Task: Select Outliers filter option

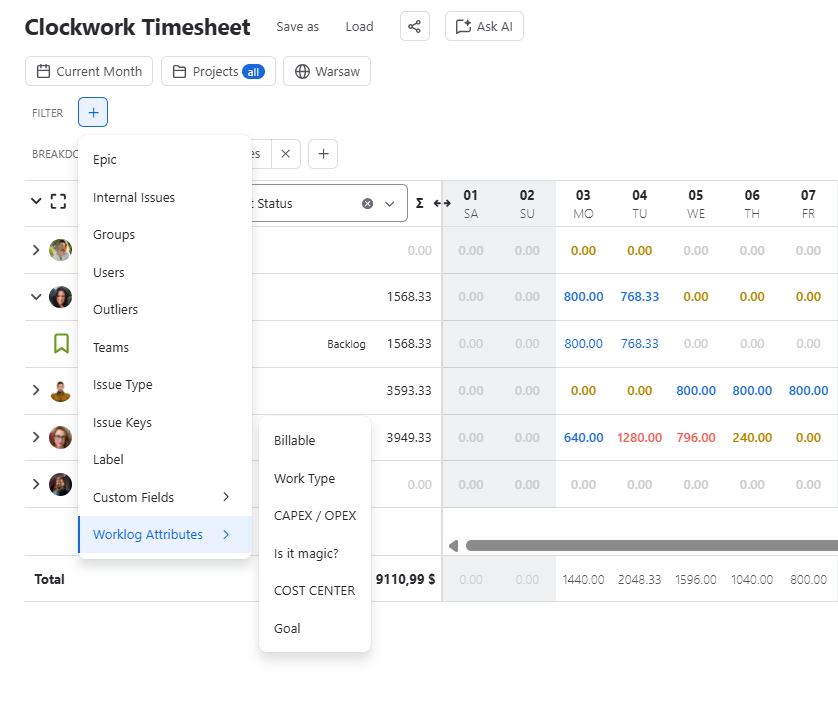Action: [165, 309]
